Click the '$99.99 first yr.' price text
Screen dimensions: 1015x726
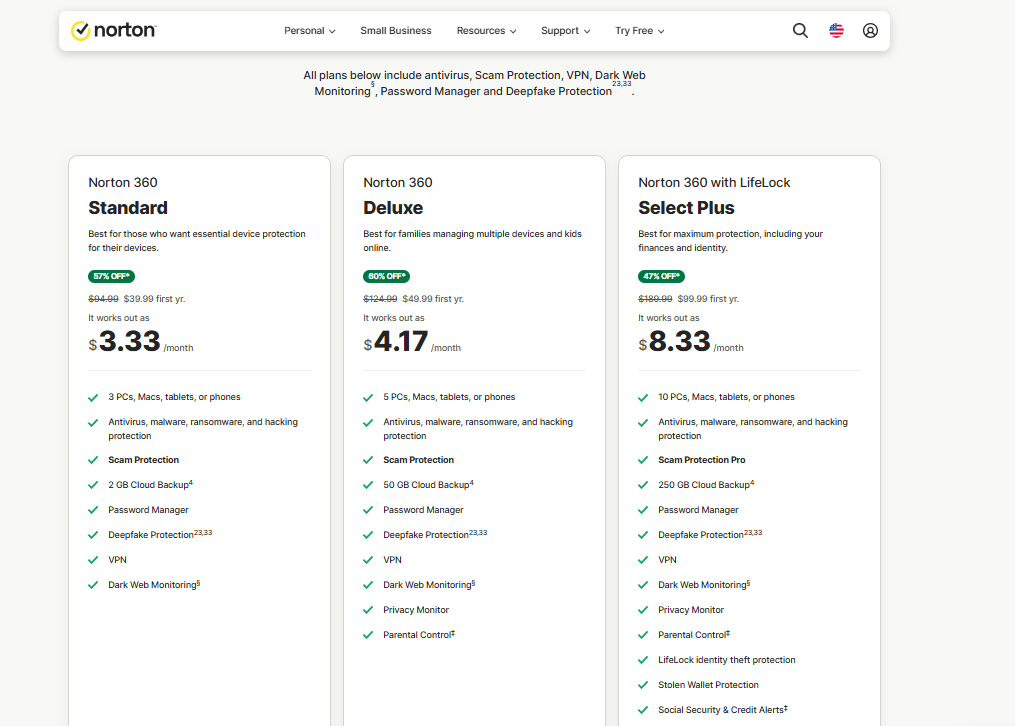[708, 299]
